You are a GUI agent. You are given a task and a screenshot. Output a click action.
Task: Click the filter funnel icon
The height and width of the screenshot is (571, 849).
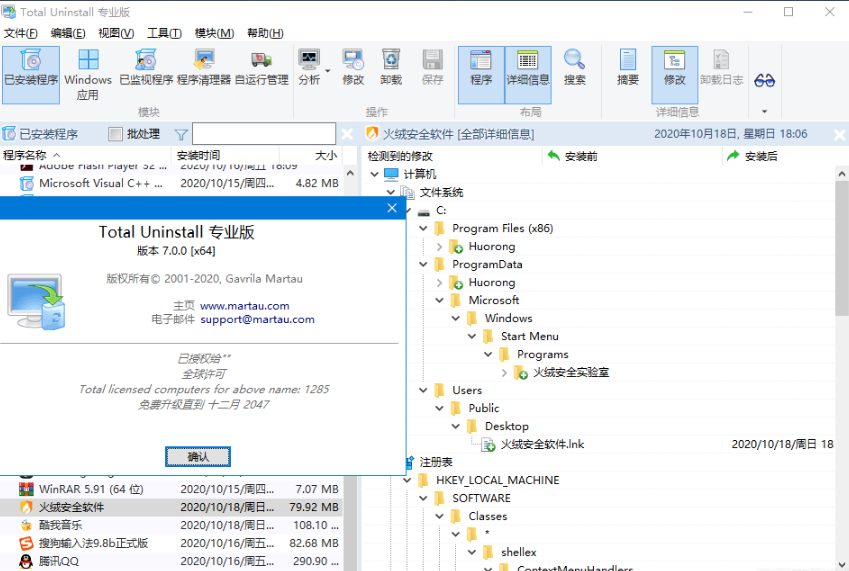click(x=181, y=134)
